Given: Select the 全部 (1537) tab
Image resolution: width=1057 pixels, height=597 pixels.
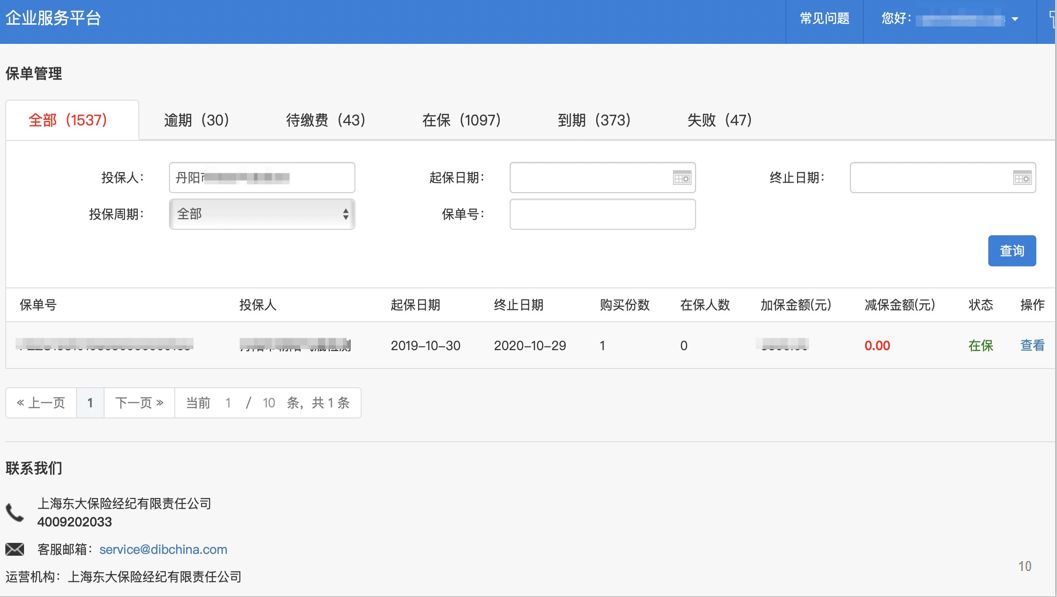Looking at the screenshot, I should [68, 120].
